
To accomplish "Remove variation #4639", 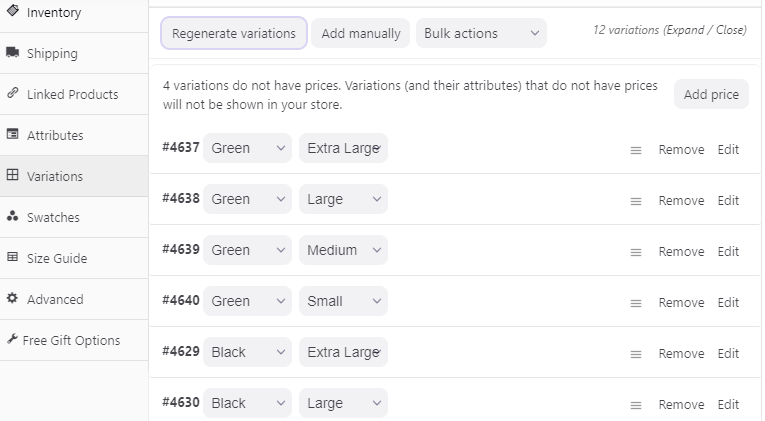I will [681, 252].
